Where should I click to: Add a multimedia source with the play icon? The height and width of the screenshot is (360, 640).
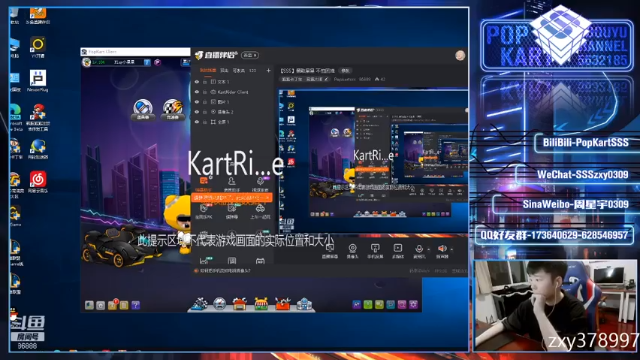(398, 251)
